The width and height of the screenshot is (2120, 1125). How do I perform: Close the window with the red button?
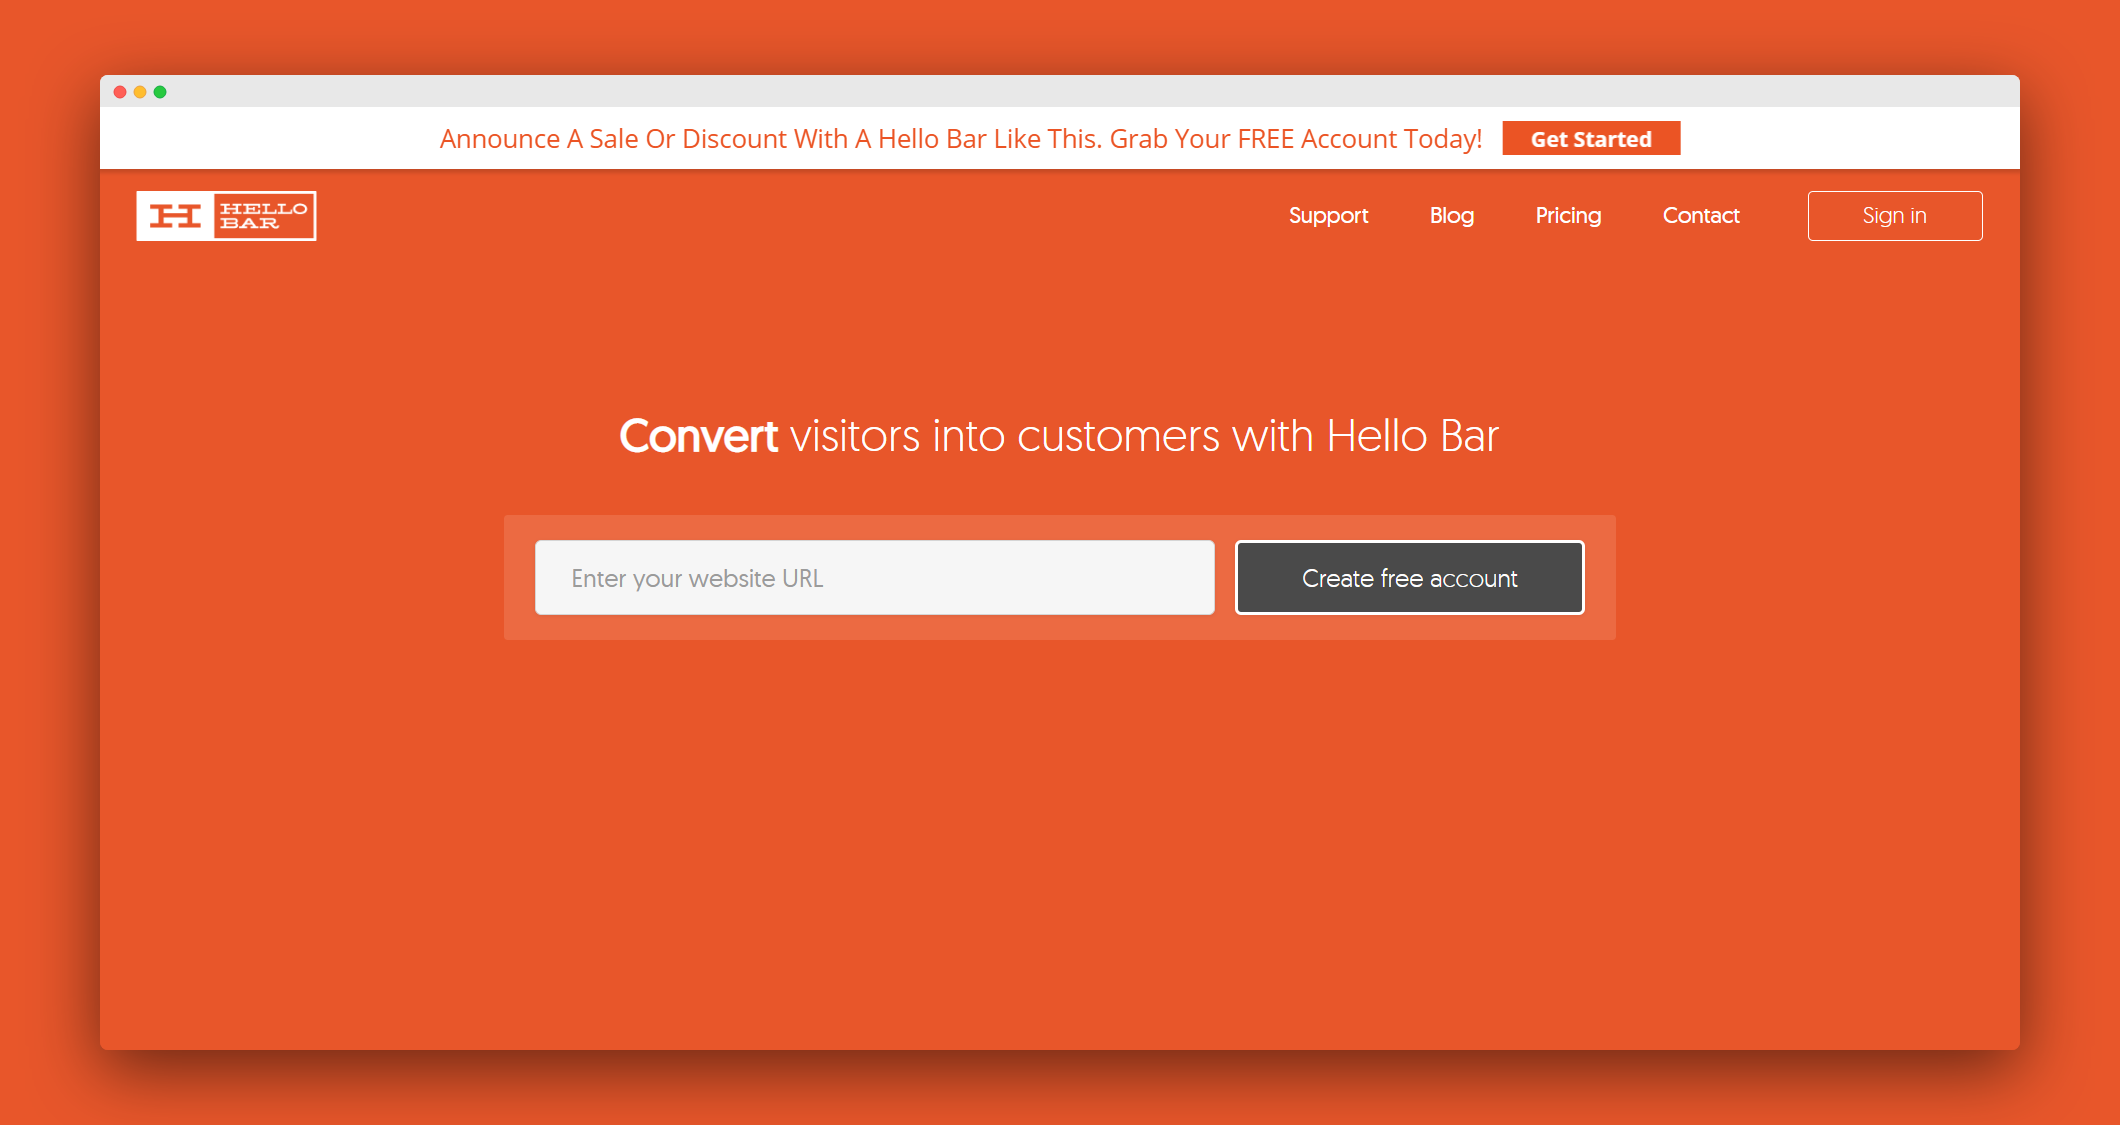coord(120,90)
